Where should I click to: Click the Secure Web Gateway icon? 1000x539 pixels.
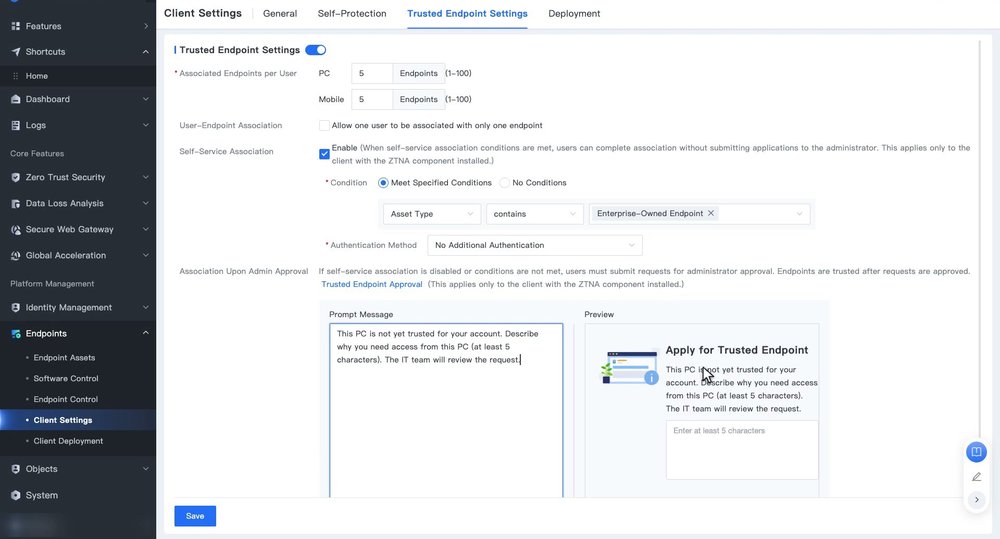tap(15, 230)
